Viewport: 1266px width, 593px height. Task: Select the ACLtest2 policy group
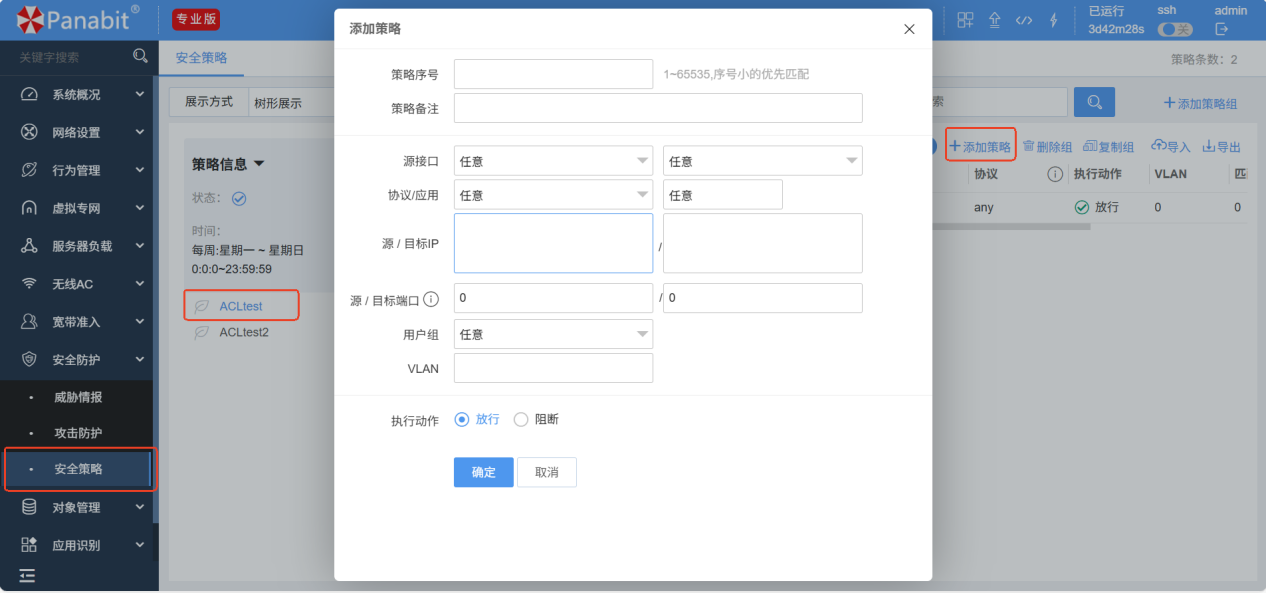[244, 333]
